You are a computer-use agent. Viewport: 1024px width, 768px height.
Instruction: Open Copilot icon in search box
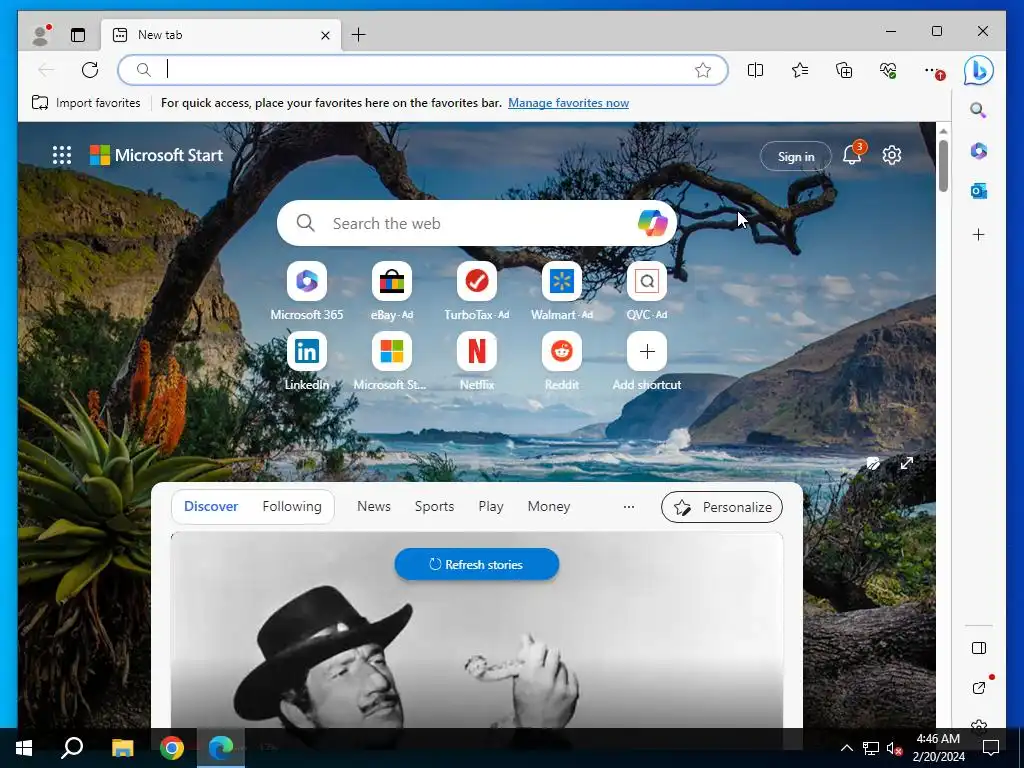[652, 223]
